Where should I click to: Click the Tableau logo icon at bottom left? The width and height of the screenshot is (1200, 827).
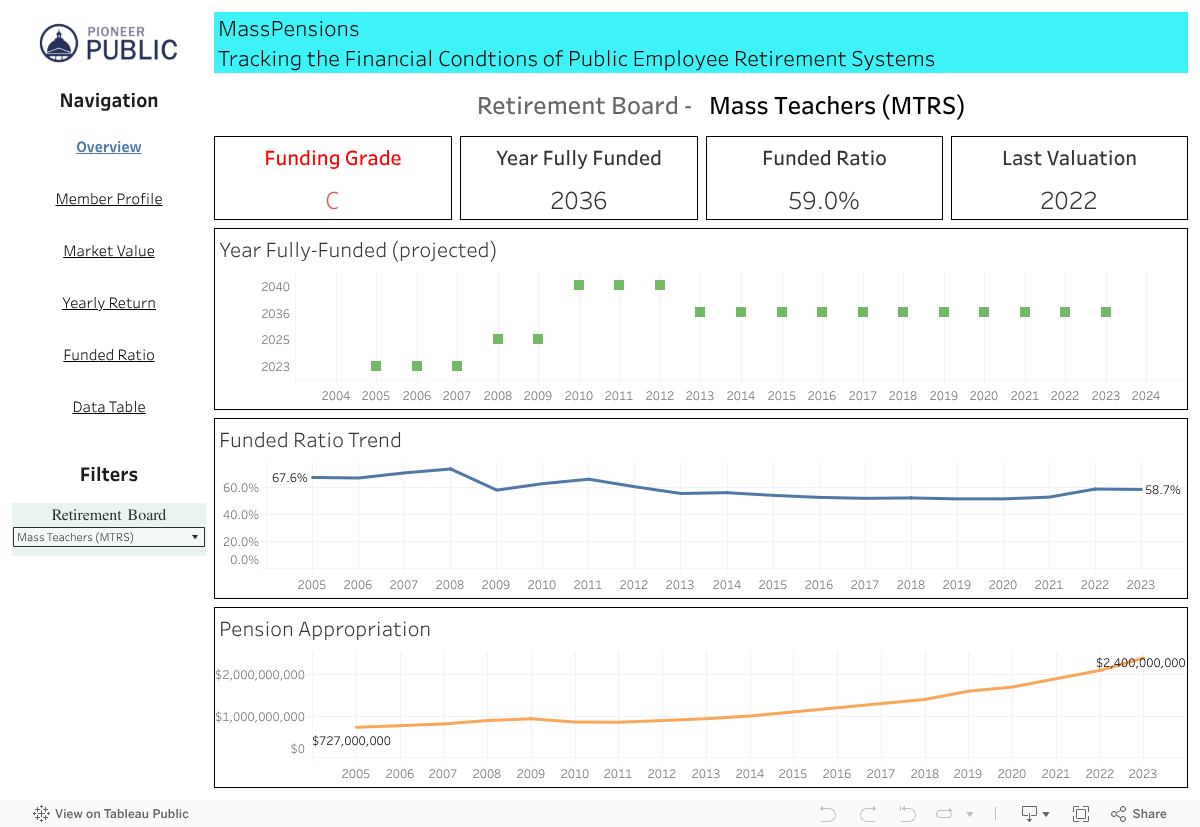pyautogui.click(x=42, y=814)
